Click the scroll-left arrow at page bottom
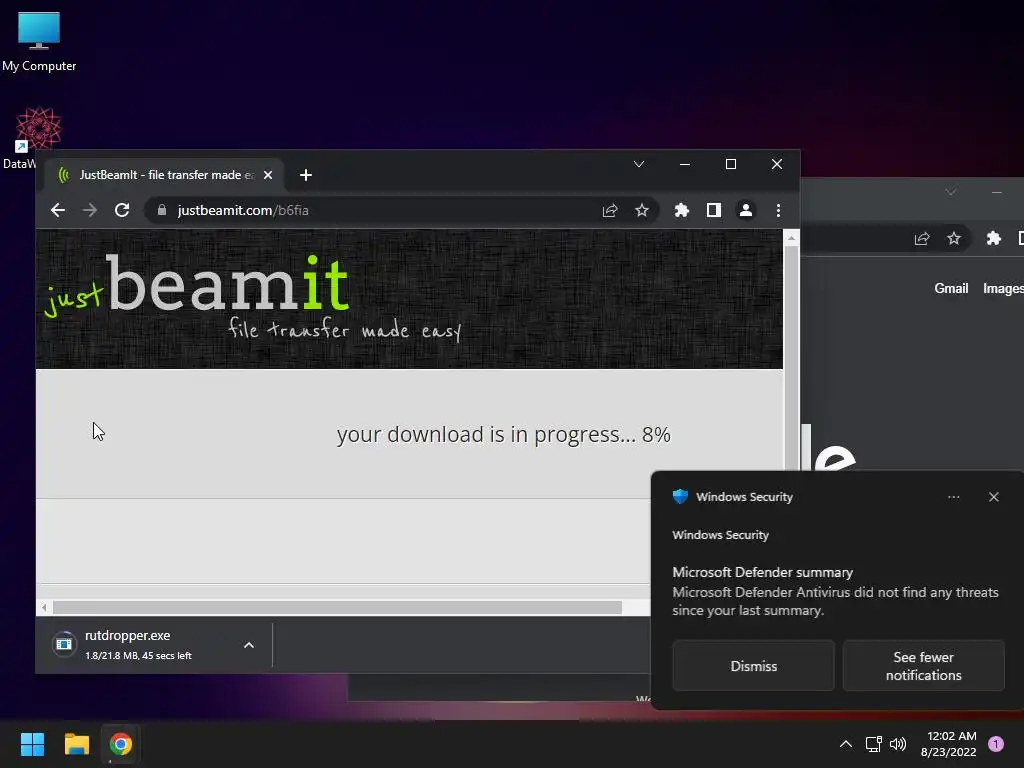Image resolution: width=1024 pixels, height=768 pixels. click(44, 607)
